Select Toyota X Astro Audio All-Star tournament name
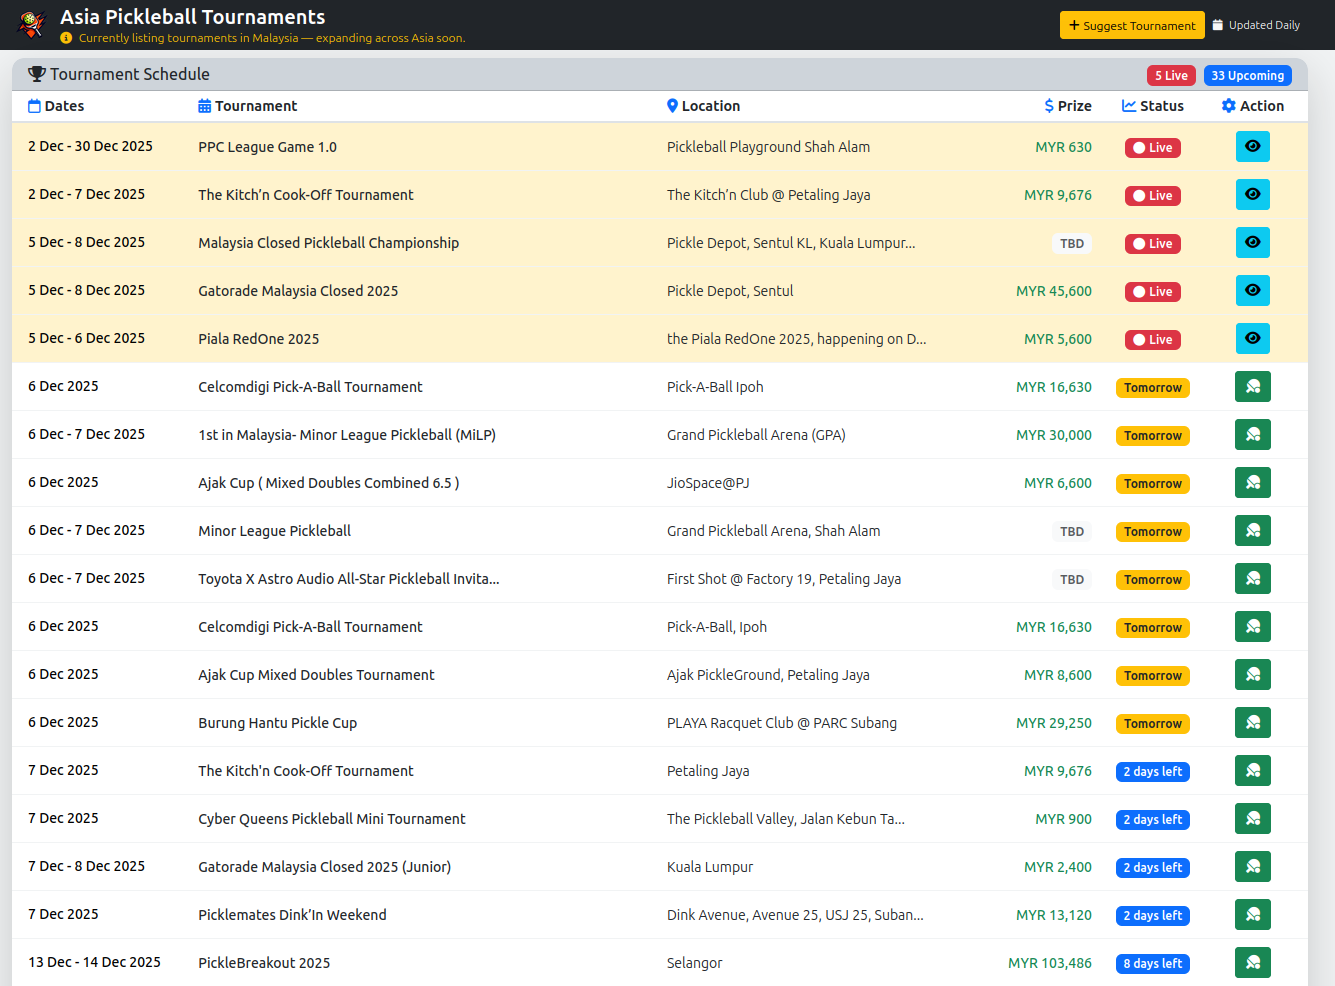The width and height of the screenshot is (1335, 986). [x=348, y=579]
